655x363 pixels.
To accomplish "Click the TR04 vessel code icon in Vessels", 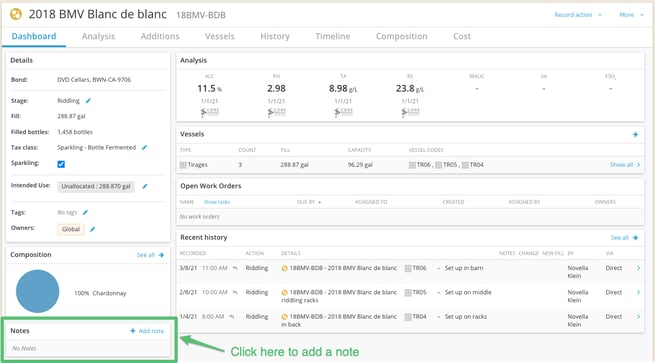I will click(x=465, y=165).
